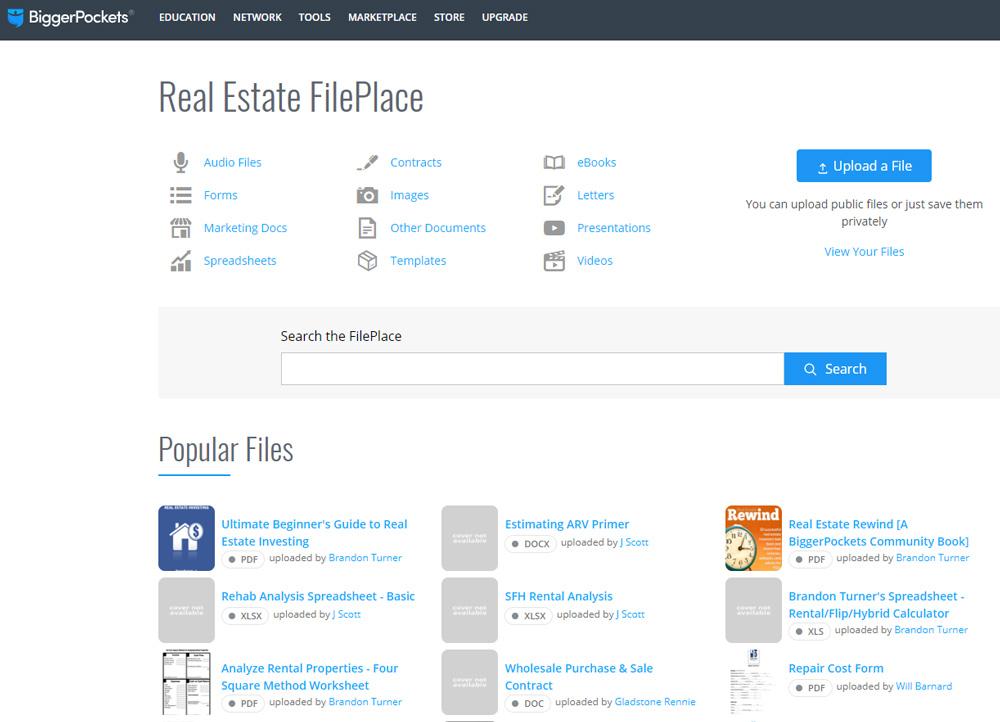Screen dimensions: 1000x722
Task: Click the Ultimate Beginner's Guide cover thumbnail
Action: (x=186, y=538)
